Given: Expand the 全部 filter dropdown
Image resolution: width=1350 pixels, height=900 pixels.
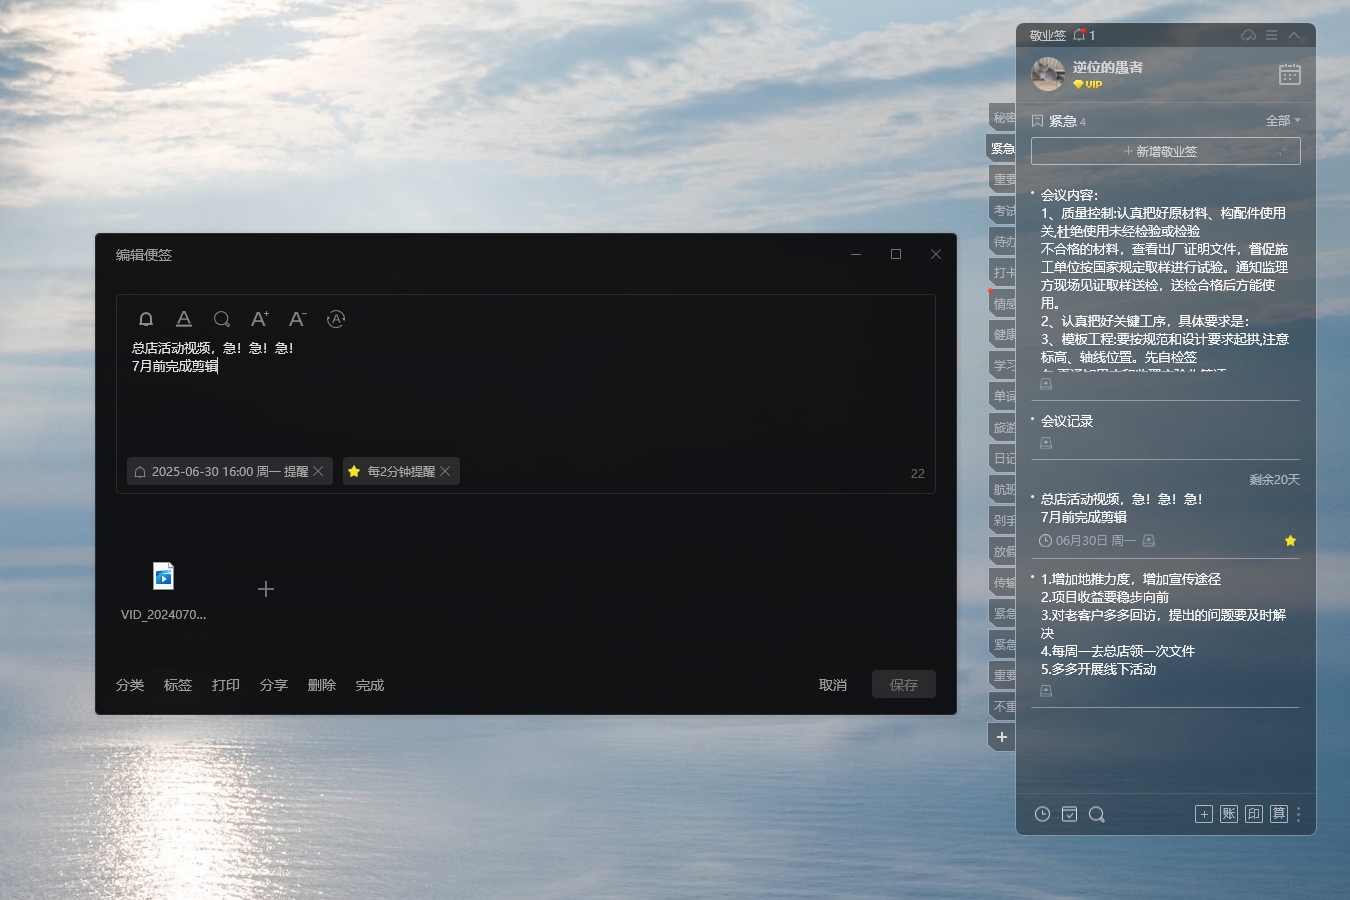Looking at the screenshot, I should (1283, 120).
